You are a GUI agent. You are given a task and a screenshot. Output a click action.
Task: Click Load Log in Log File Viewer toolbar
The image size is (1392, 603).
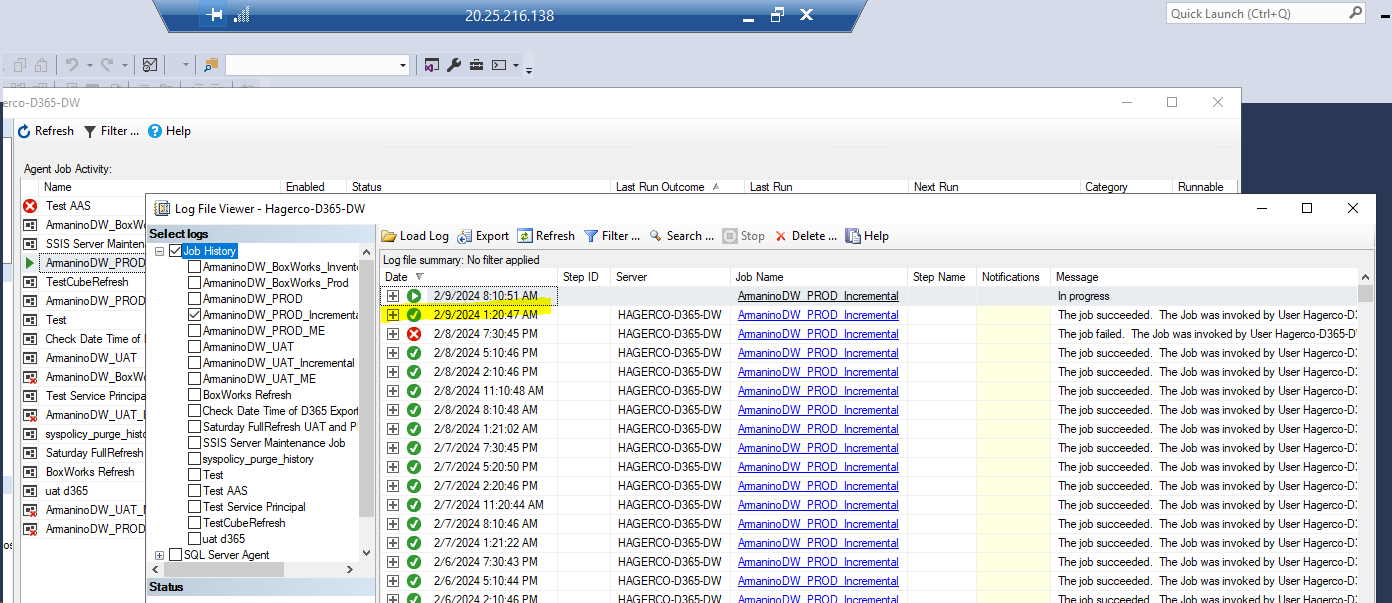415,236
